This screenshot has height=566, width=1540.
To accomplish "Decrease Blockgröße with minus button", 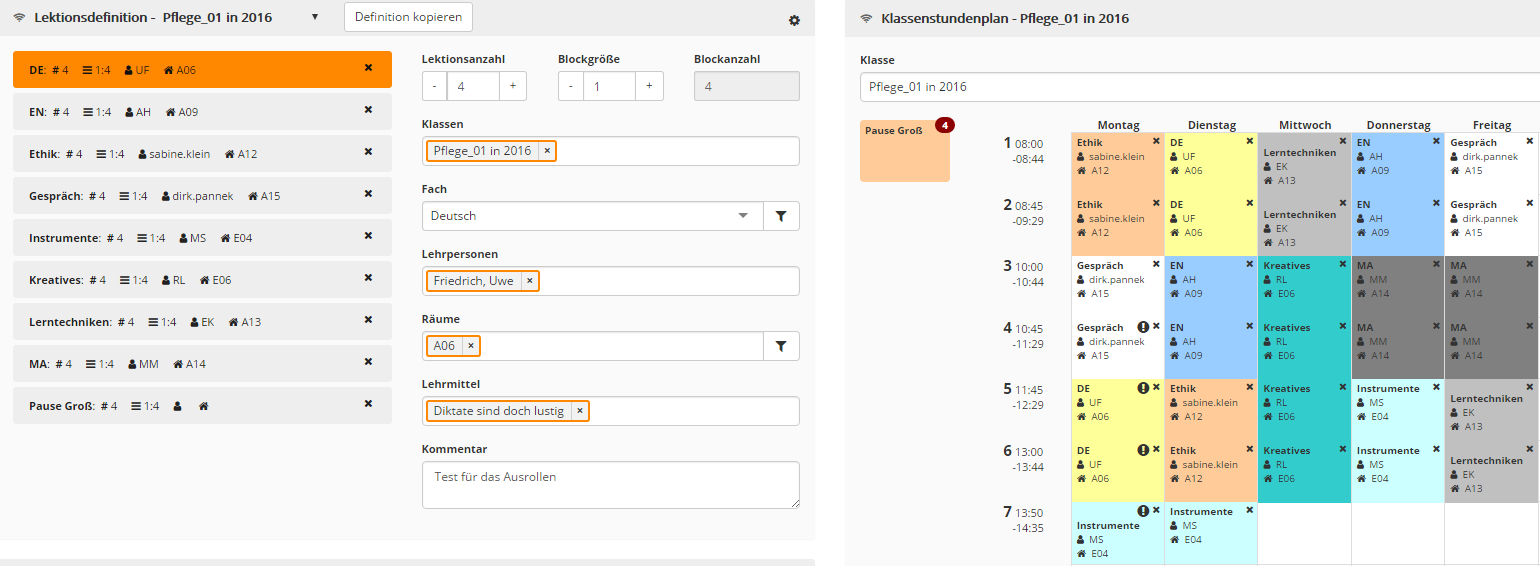I will tap(571, 86).
